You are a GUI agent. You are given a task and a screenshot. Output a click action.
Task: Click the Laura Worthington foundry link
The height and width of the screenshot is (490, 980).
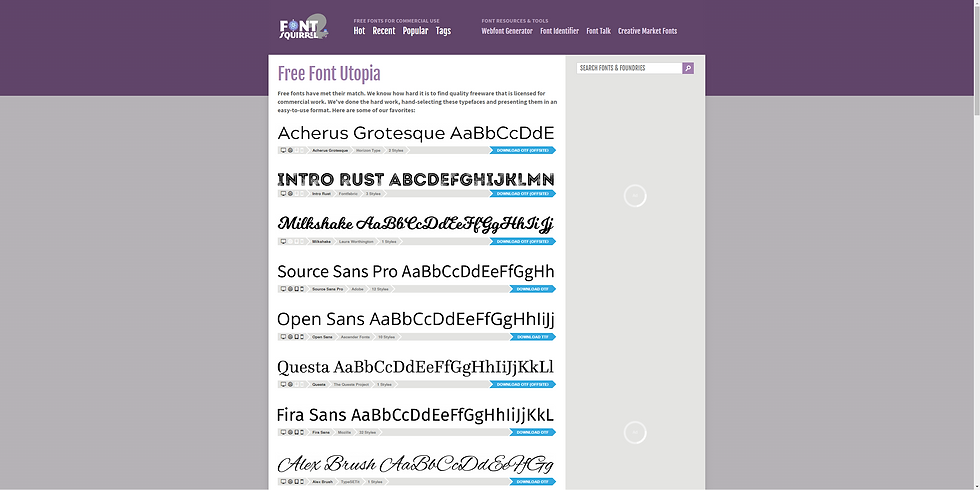(x=356, y=241)
